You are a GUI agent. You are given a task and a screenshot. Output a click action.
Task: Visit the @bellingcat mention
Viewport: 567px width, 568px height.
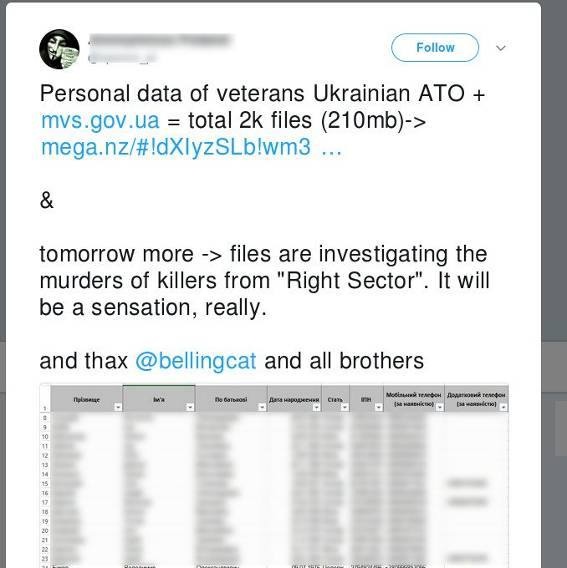[196, 361]
